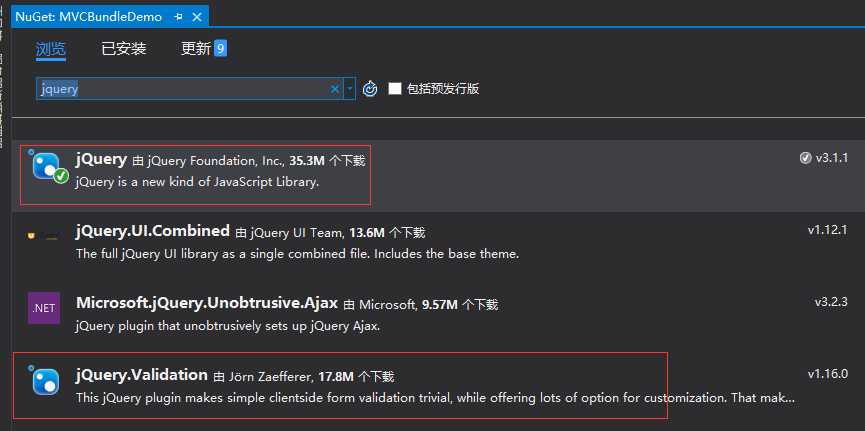Click the 35.3M download count
865x431 pixels.
(x=307, y=161)
